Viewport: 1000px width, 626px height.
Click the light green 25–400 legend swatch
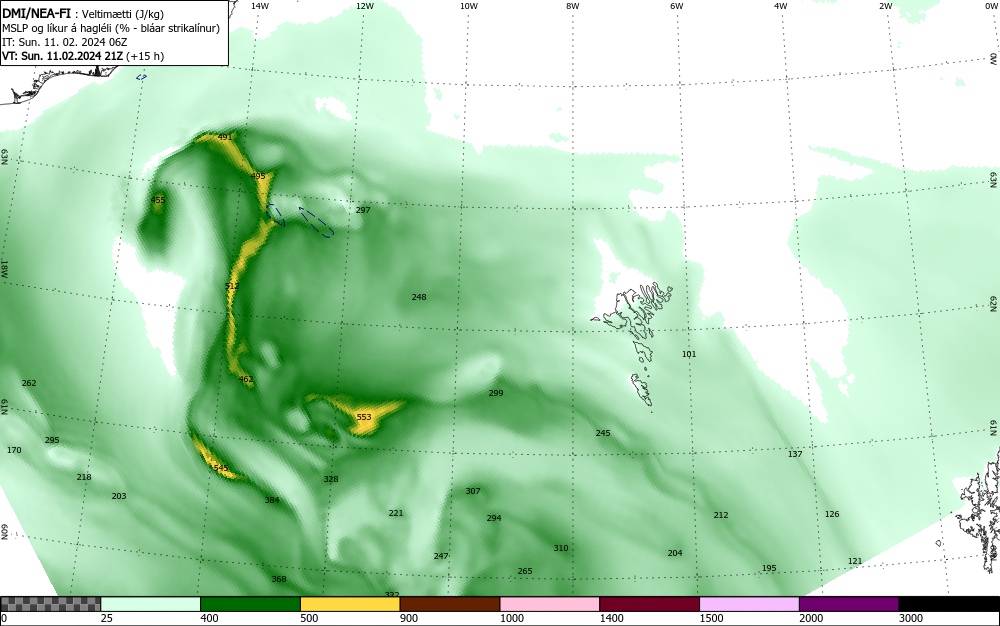click(x=151, y=604)
